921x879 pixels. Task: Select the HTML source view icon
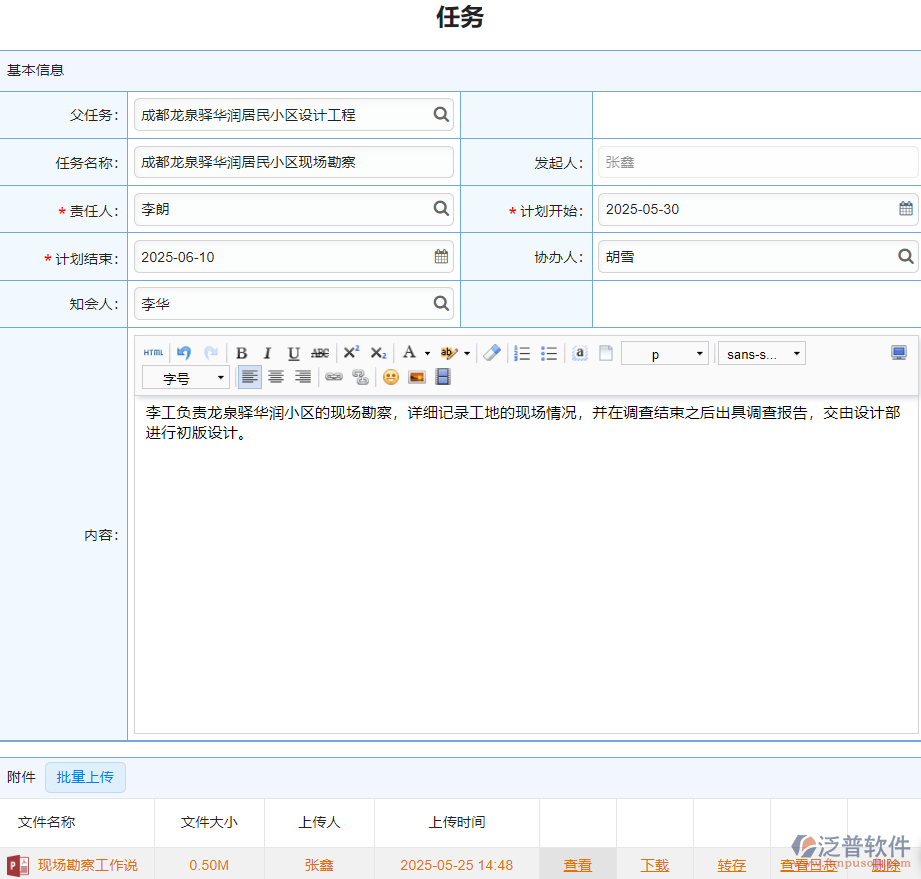click(x=153, y=352)
